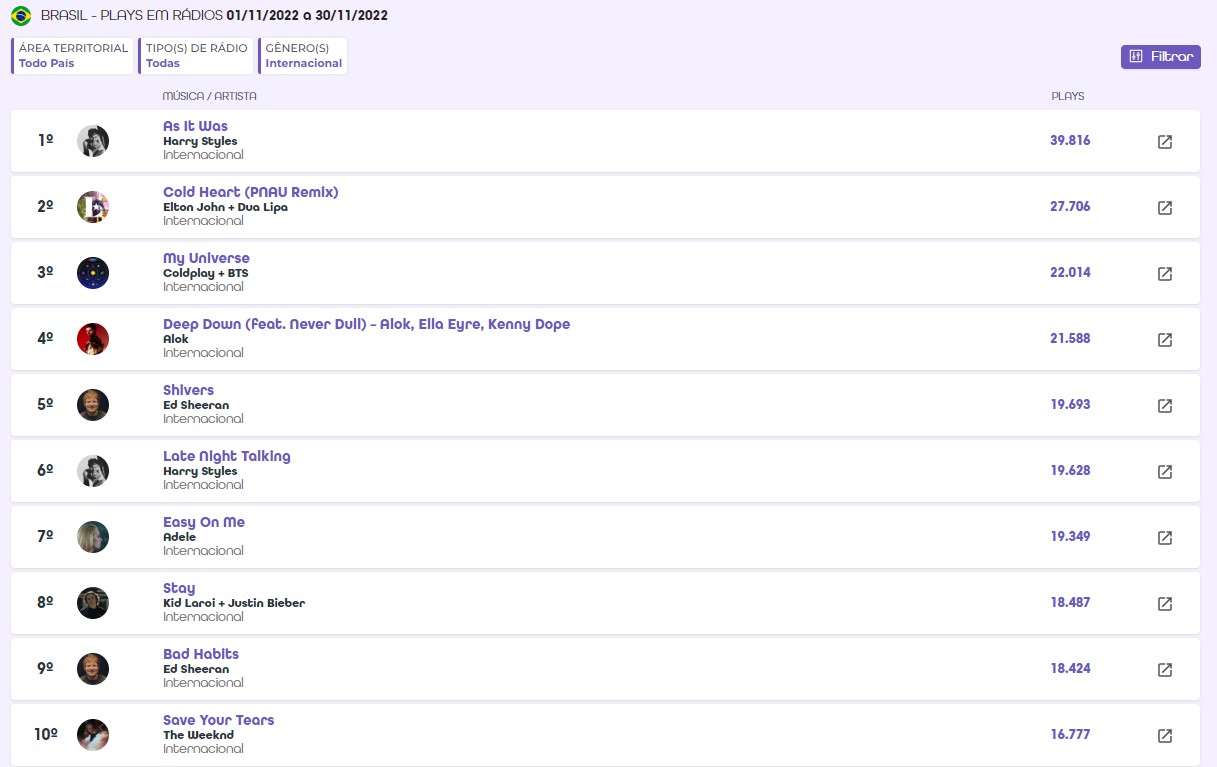The height and width of the screenshot is (767, 1217).
Task: Click the Shivers artist thumbnail
Action: [93, 405]
